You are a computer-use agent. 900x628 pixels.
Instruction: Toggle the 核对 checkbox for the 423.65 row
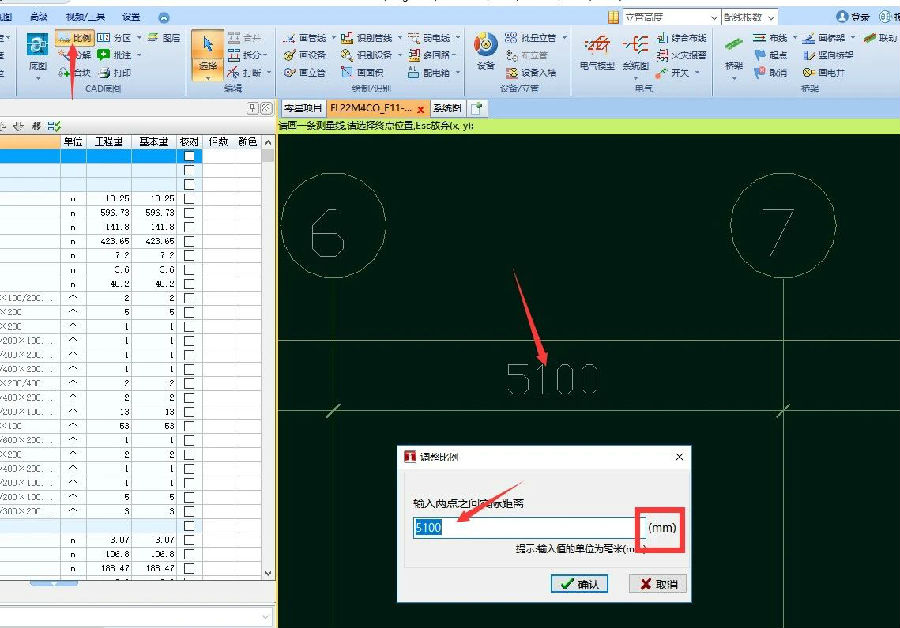pyautogui.click(x=189, y=241)
